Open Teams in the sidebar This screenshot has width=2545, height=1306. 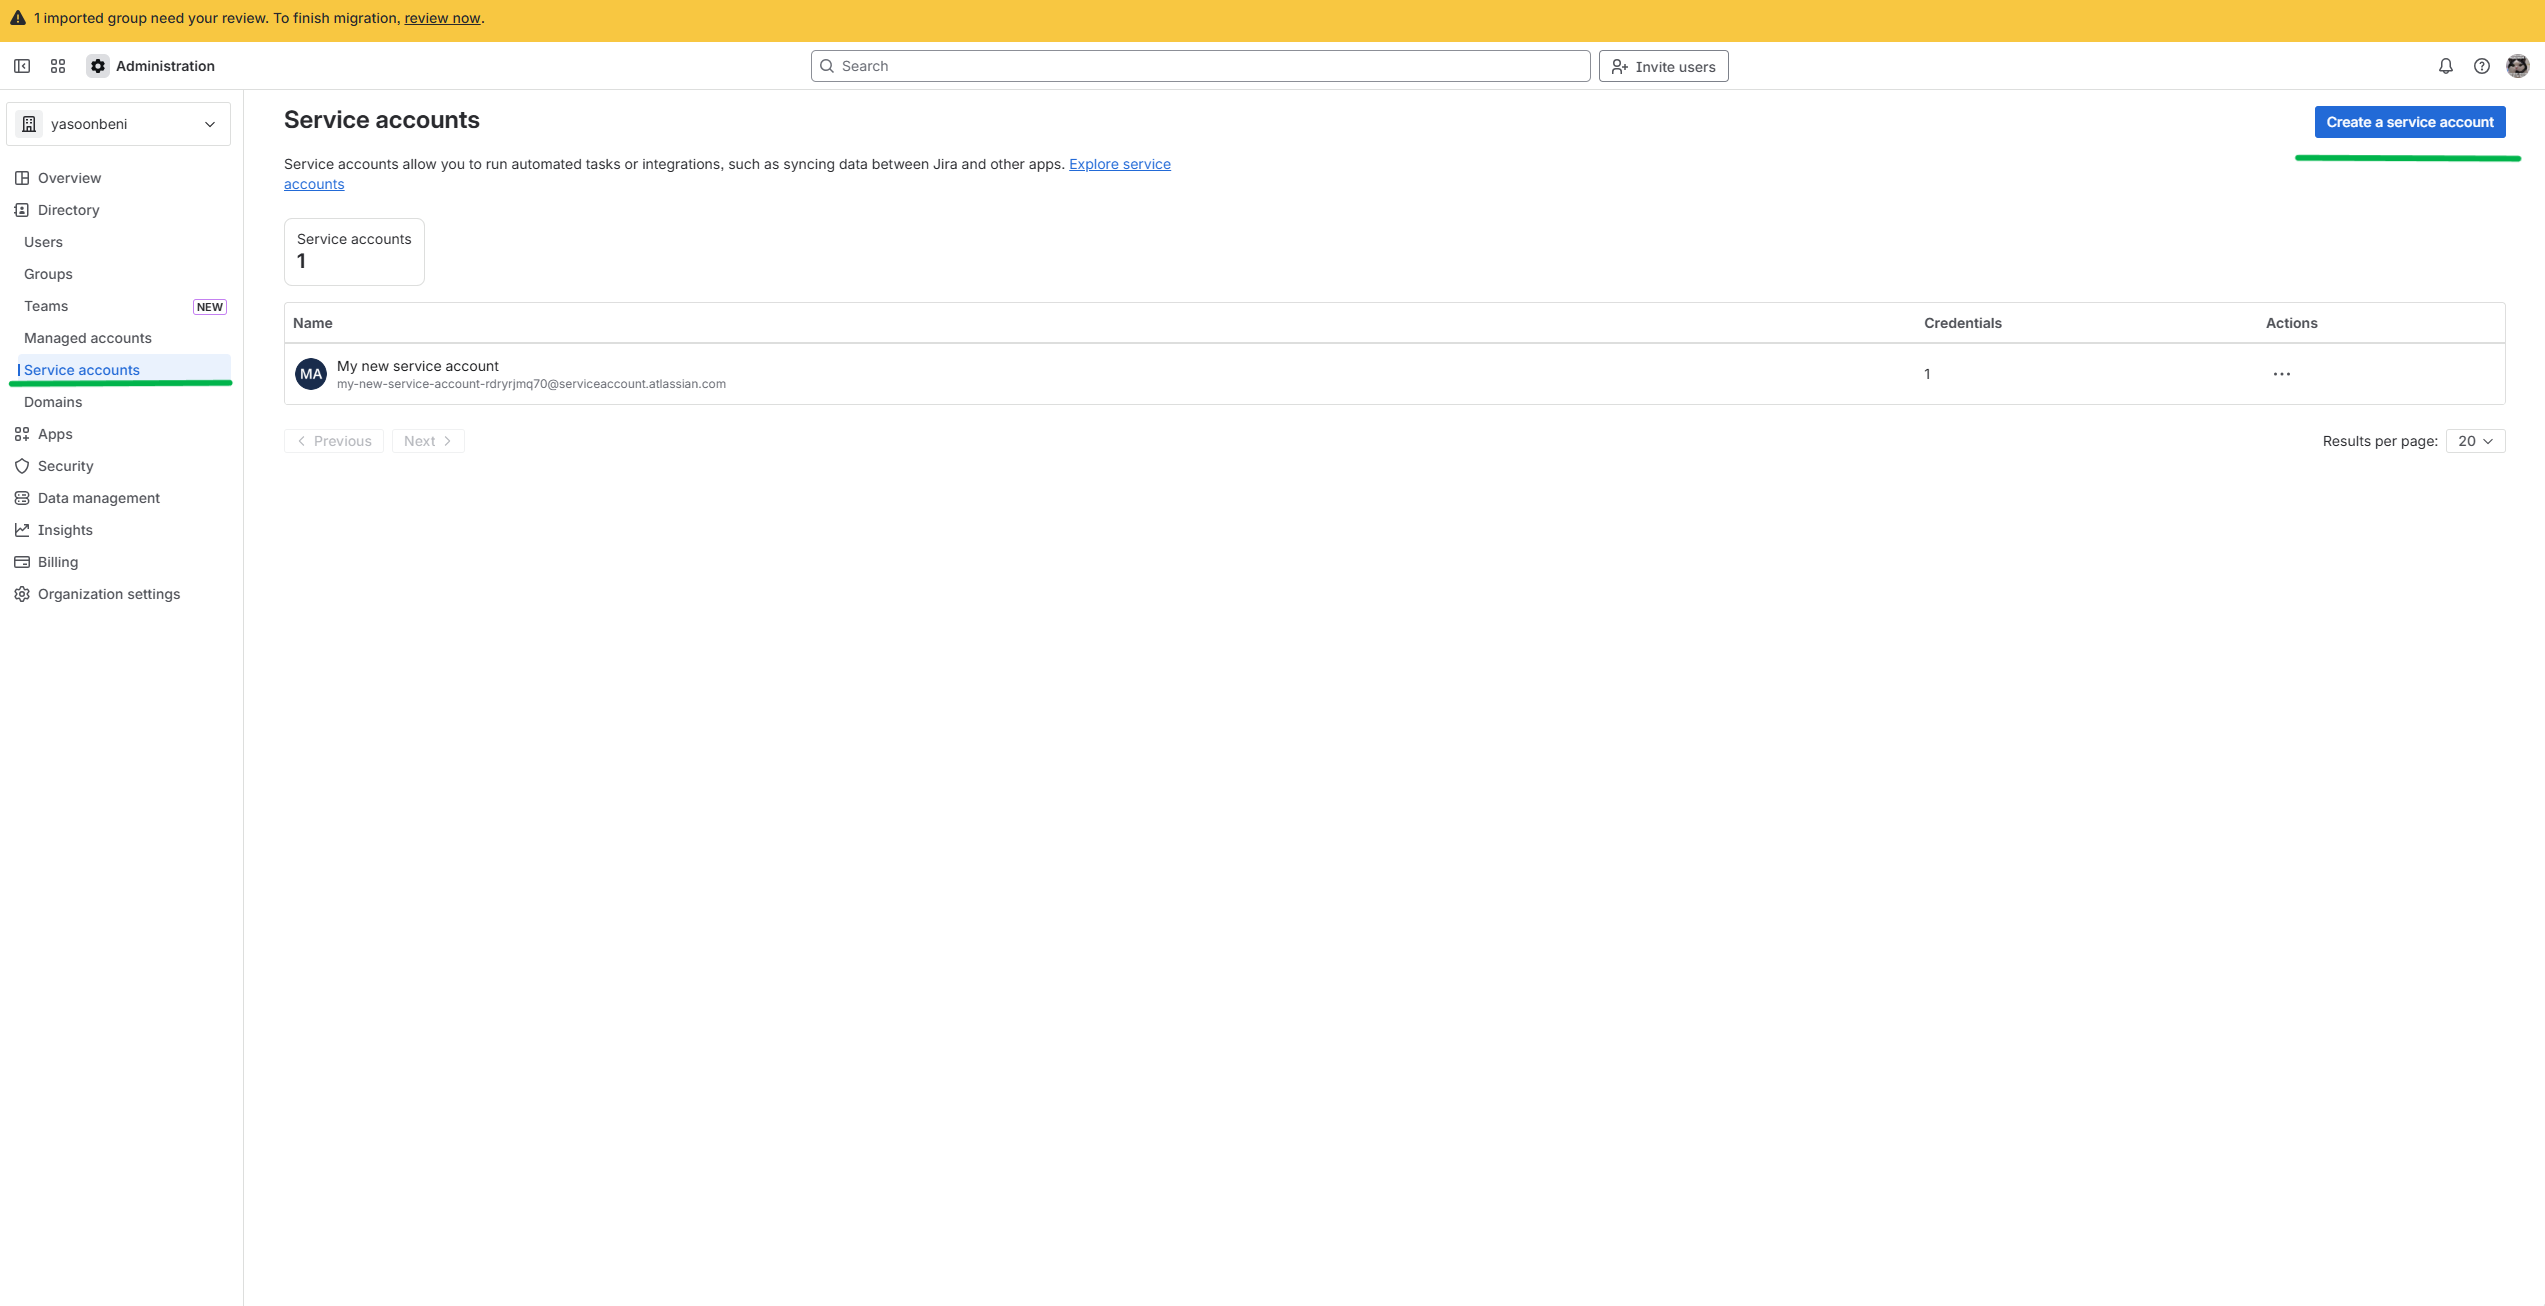tap(46, 306)
